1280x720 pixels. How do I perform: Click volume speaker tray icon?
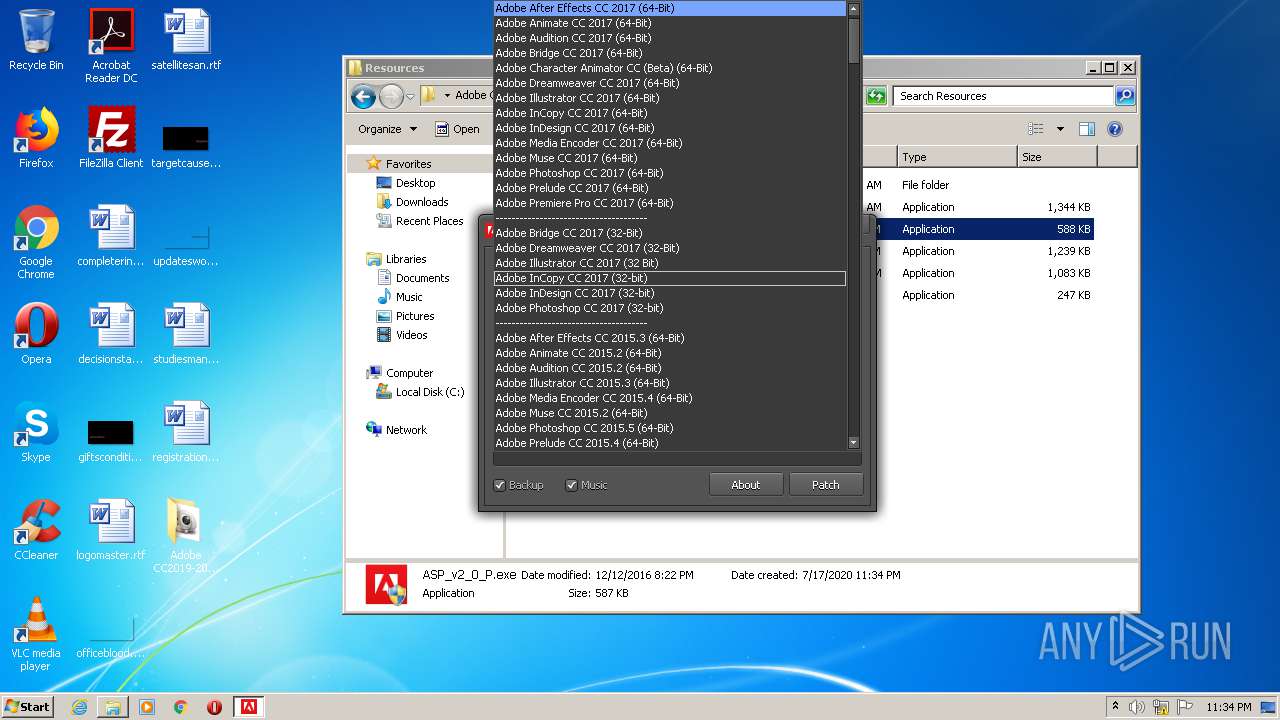click(x=1137, y=707)
